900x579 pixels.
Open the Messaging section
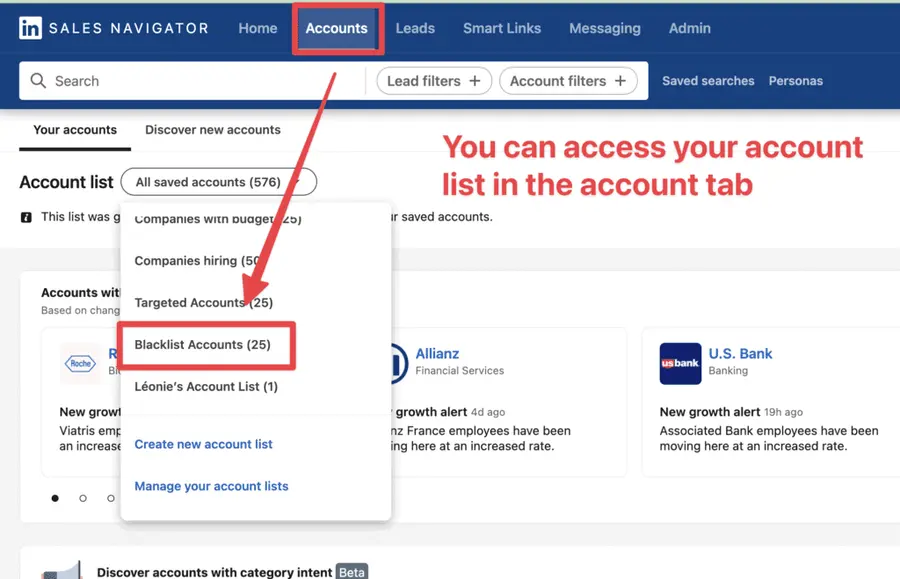(604, 28)
